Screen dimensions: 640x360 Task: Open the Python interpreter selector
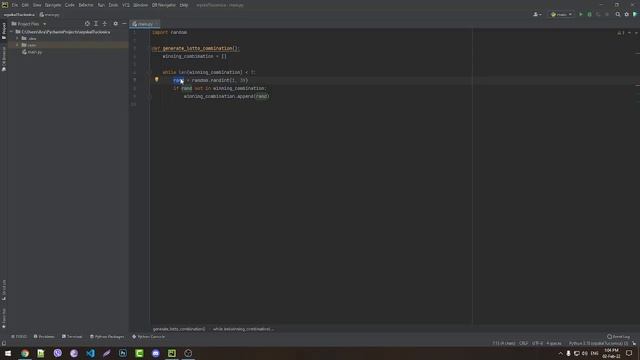pyautogui.click(x=598, y=344)
